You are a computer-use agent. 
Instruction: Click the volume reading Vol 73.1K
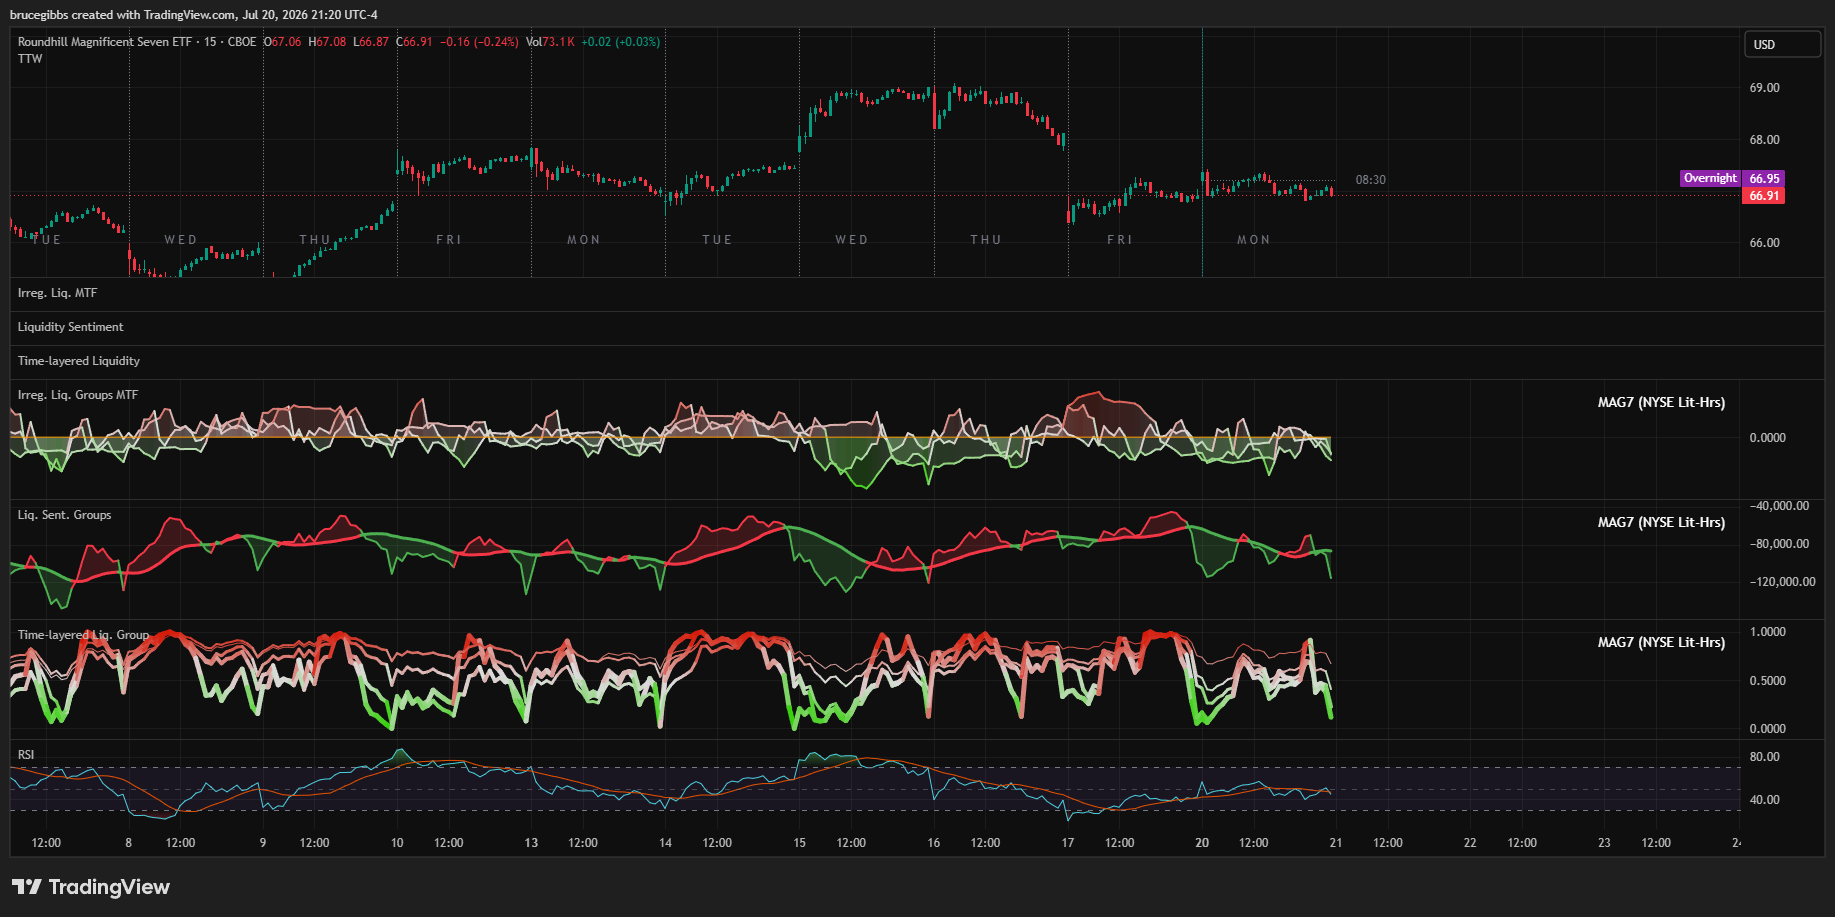[550, 42]
